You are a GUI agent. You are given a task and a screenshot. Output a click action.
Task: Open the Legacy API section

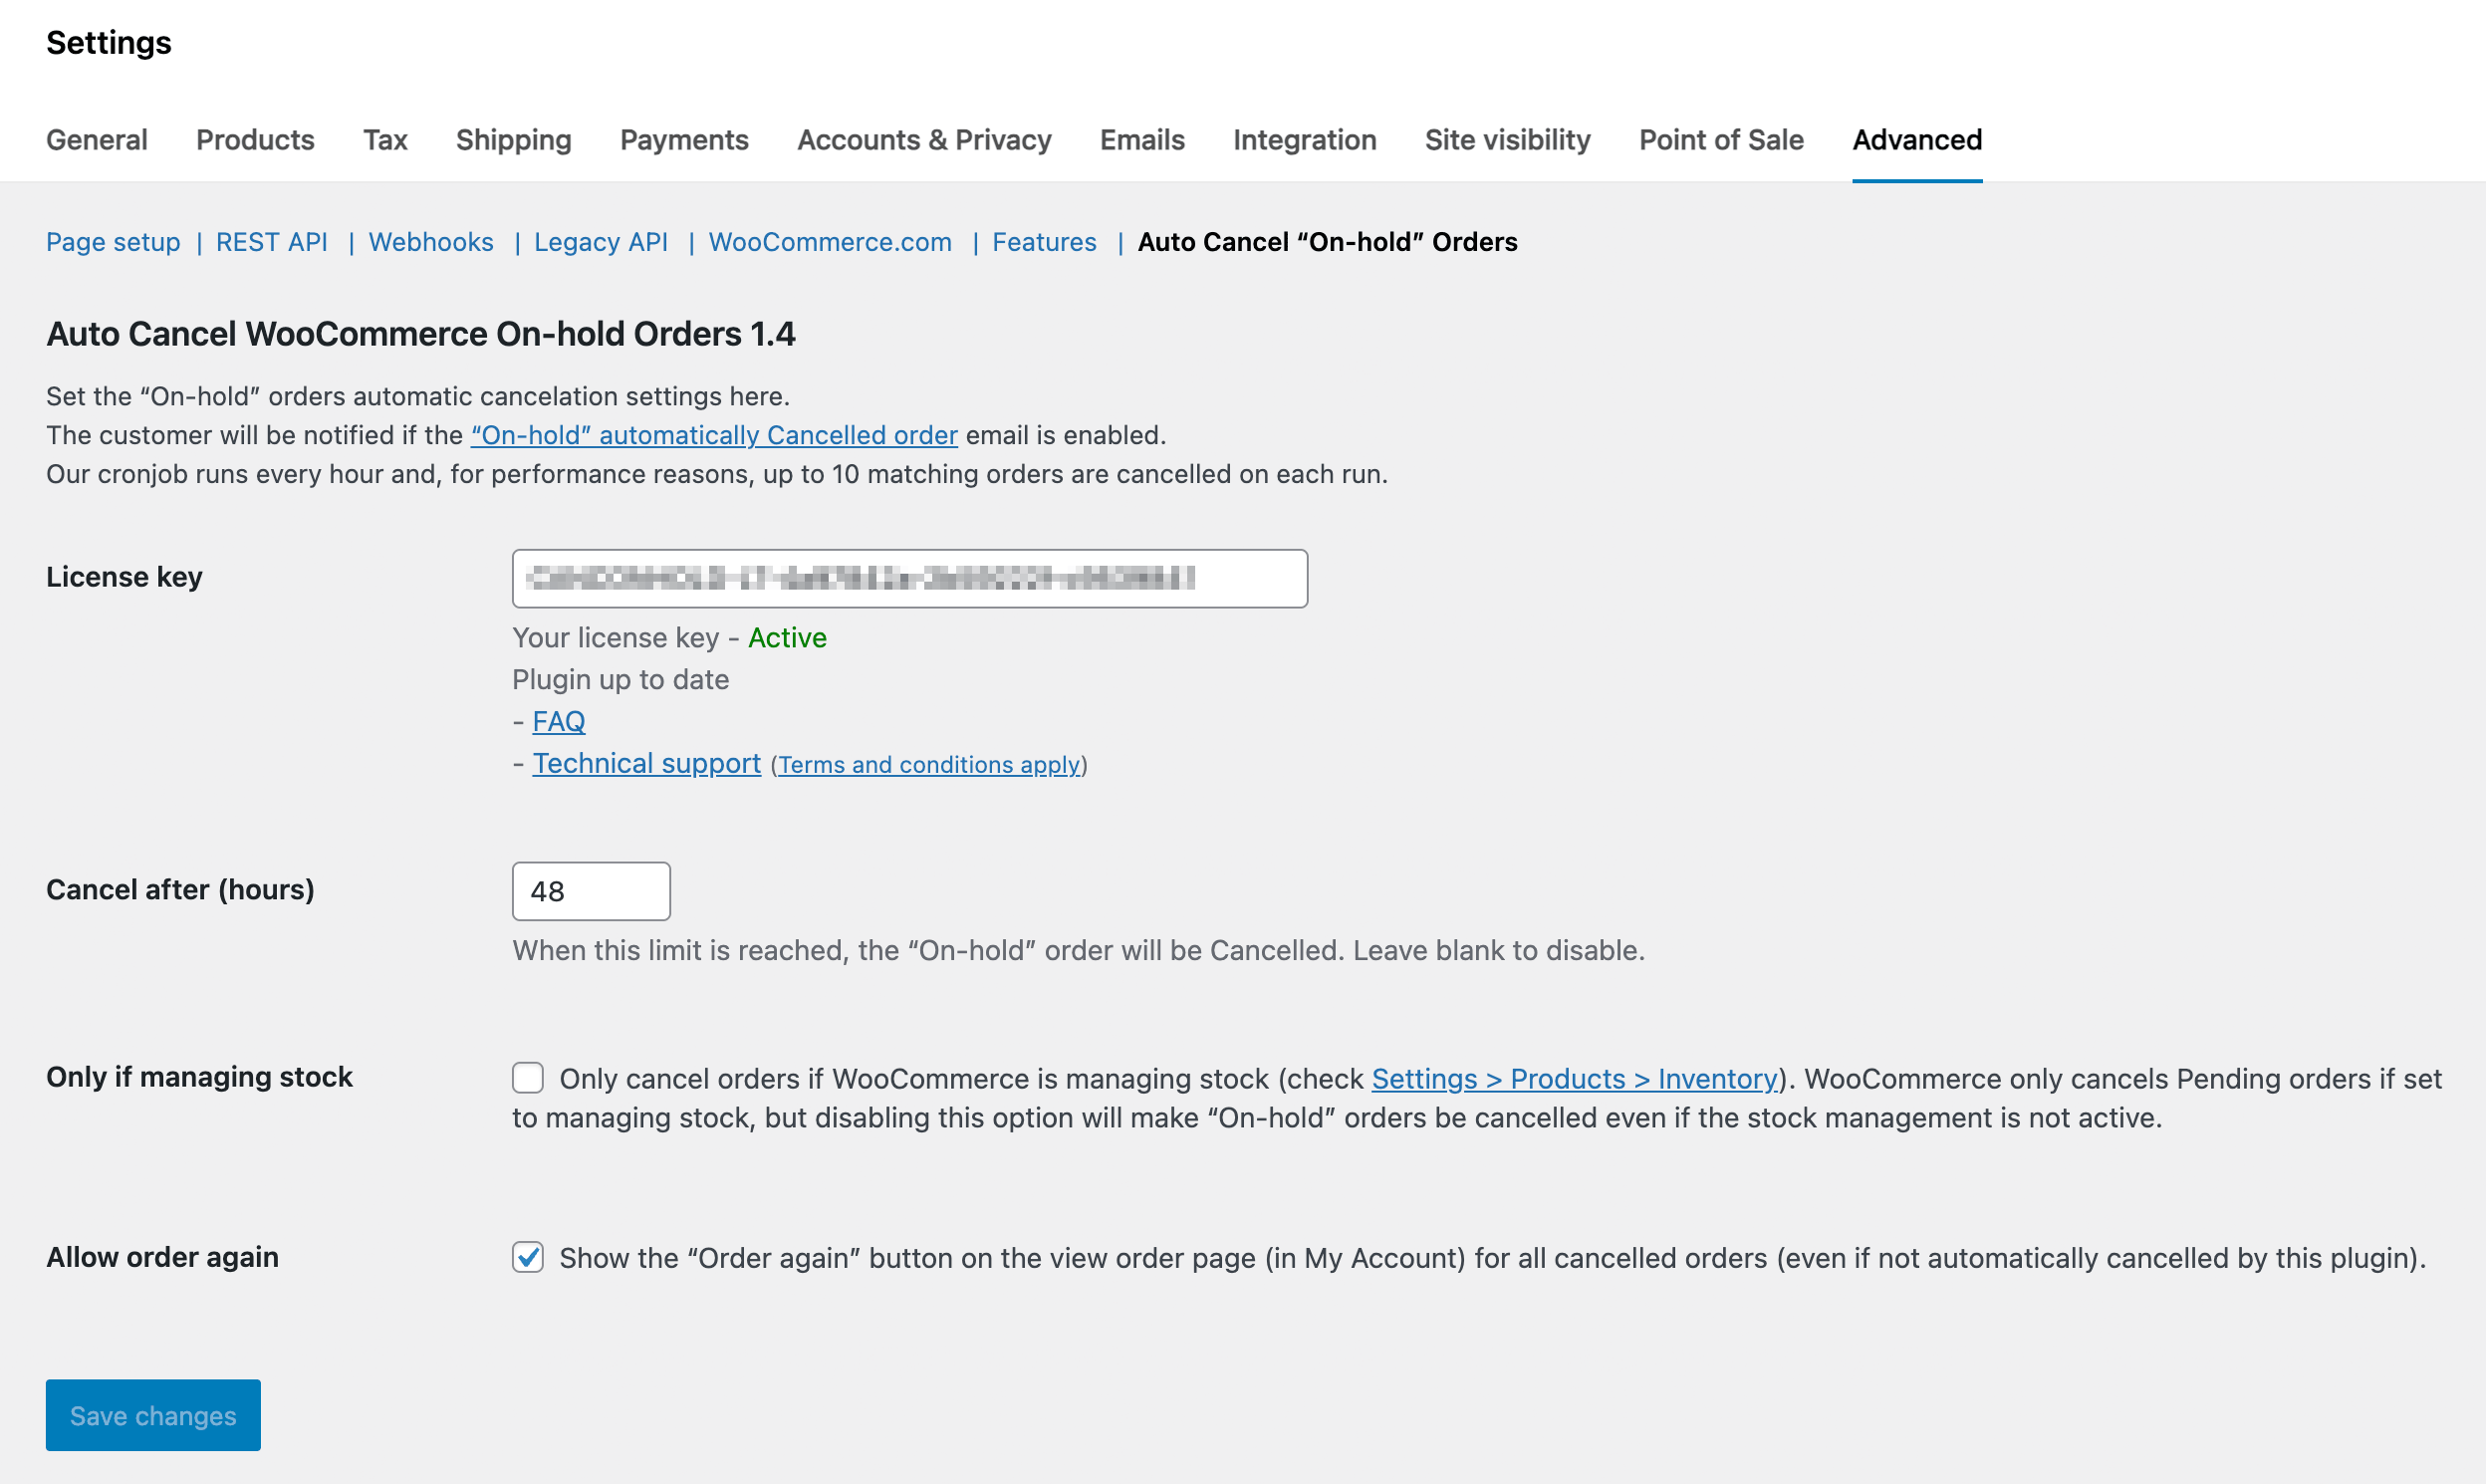(601, 242)
